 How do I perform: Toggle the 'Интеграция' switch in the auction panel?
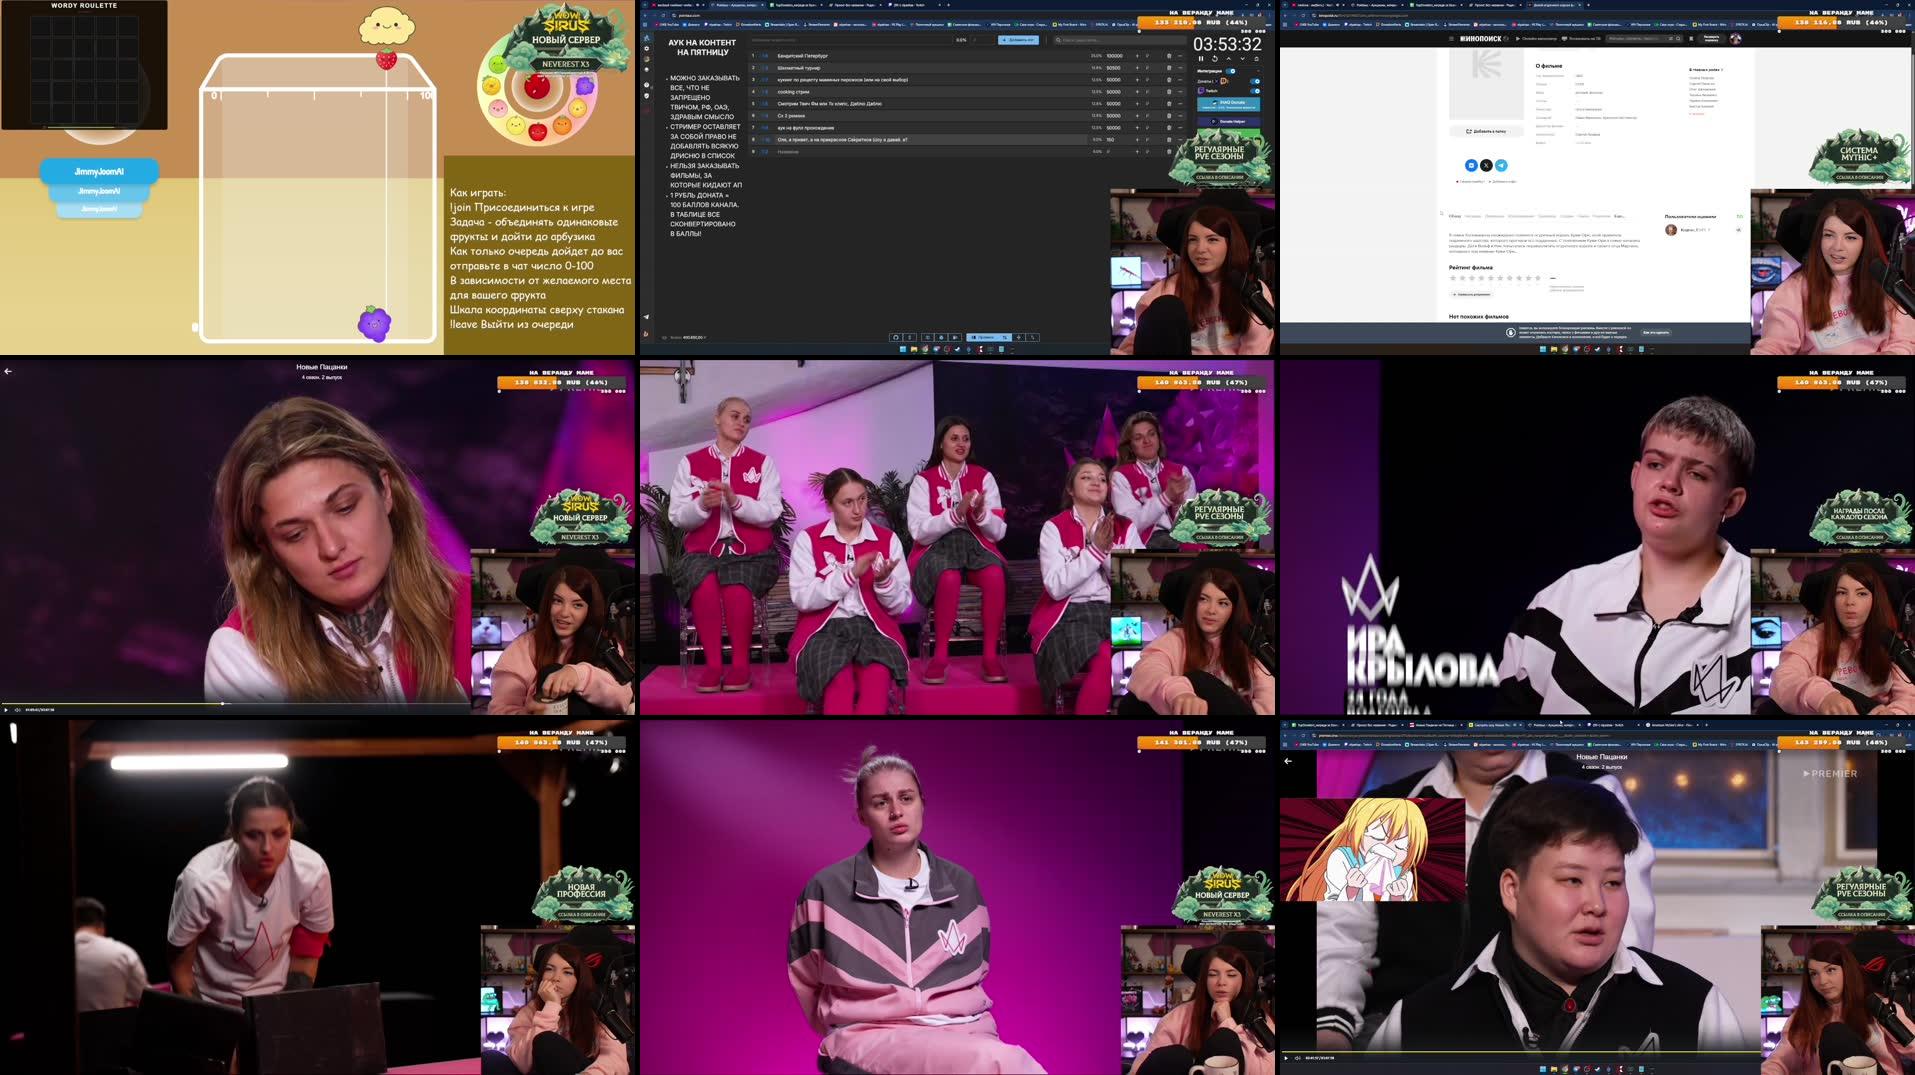(x=1230, y=71)
